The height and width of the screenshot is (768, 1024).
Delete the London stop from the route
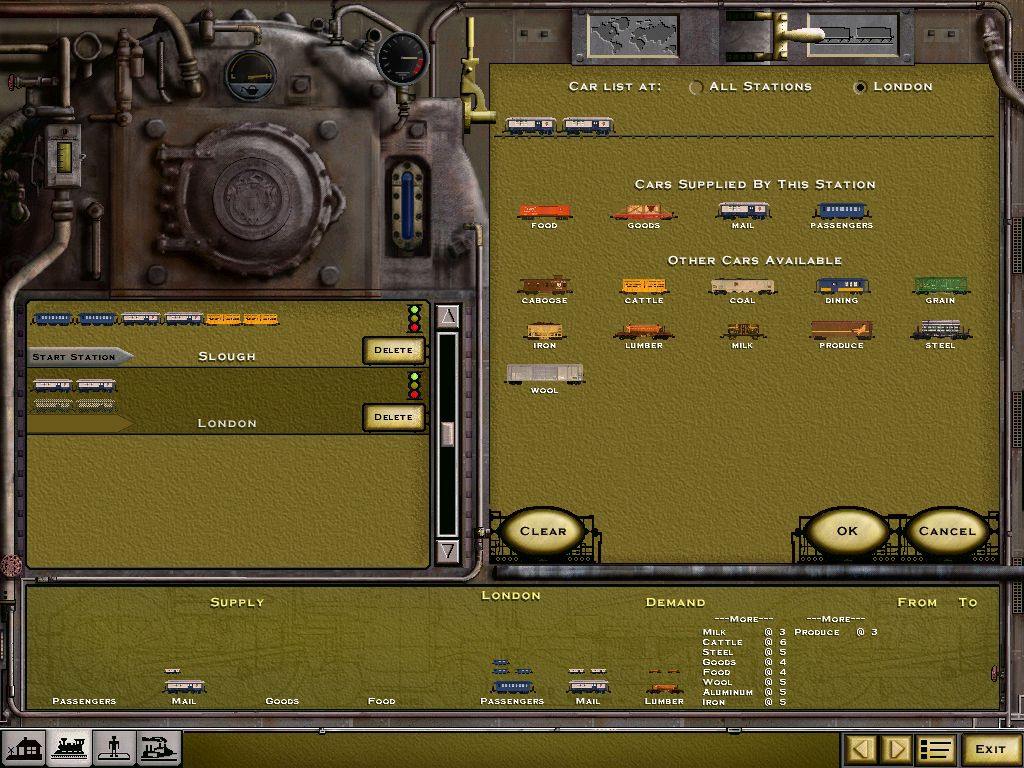[x=393, y=417]
